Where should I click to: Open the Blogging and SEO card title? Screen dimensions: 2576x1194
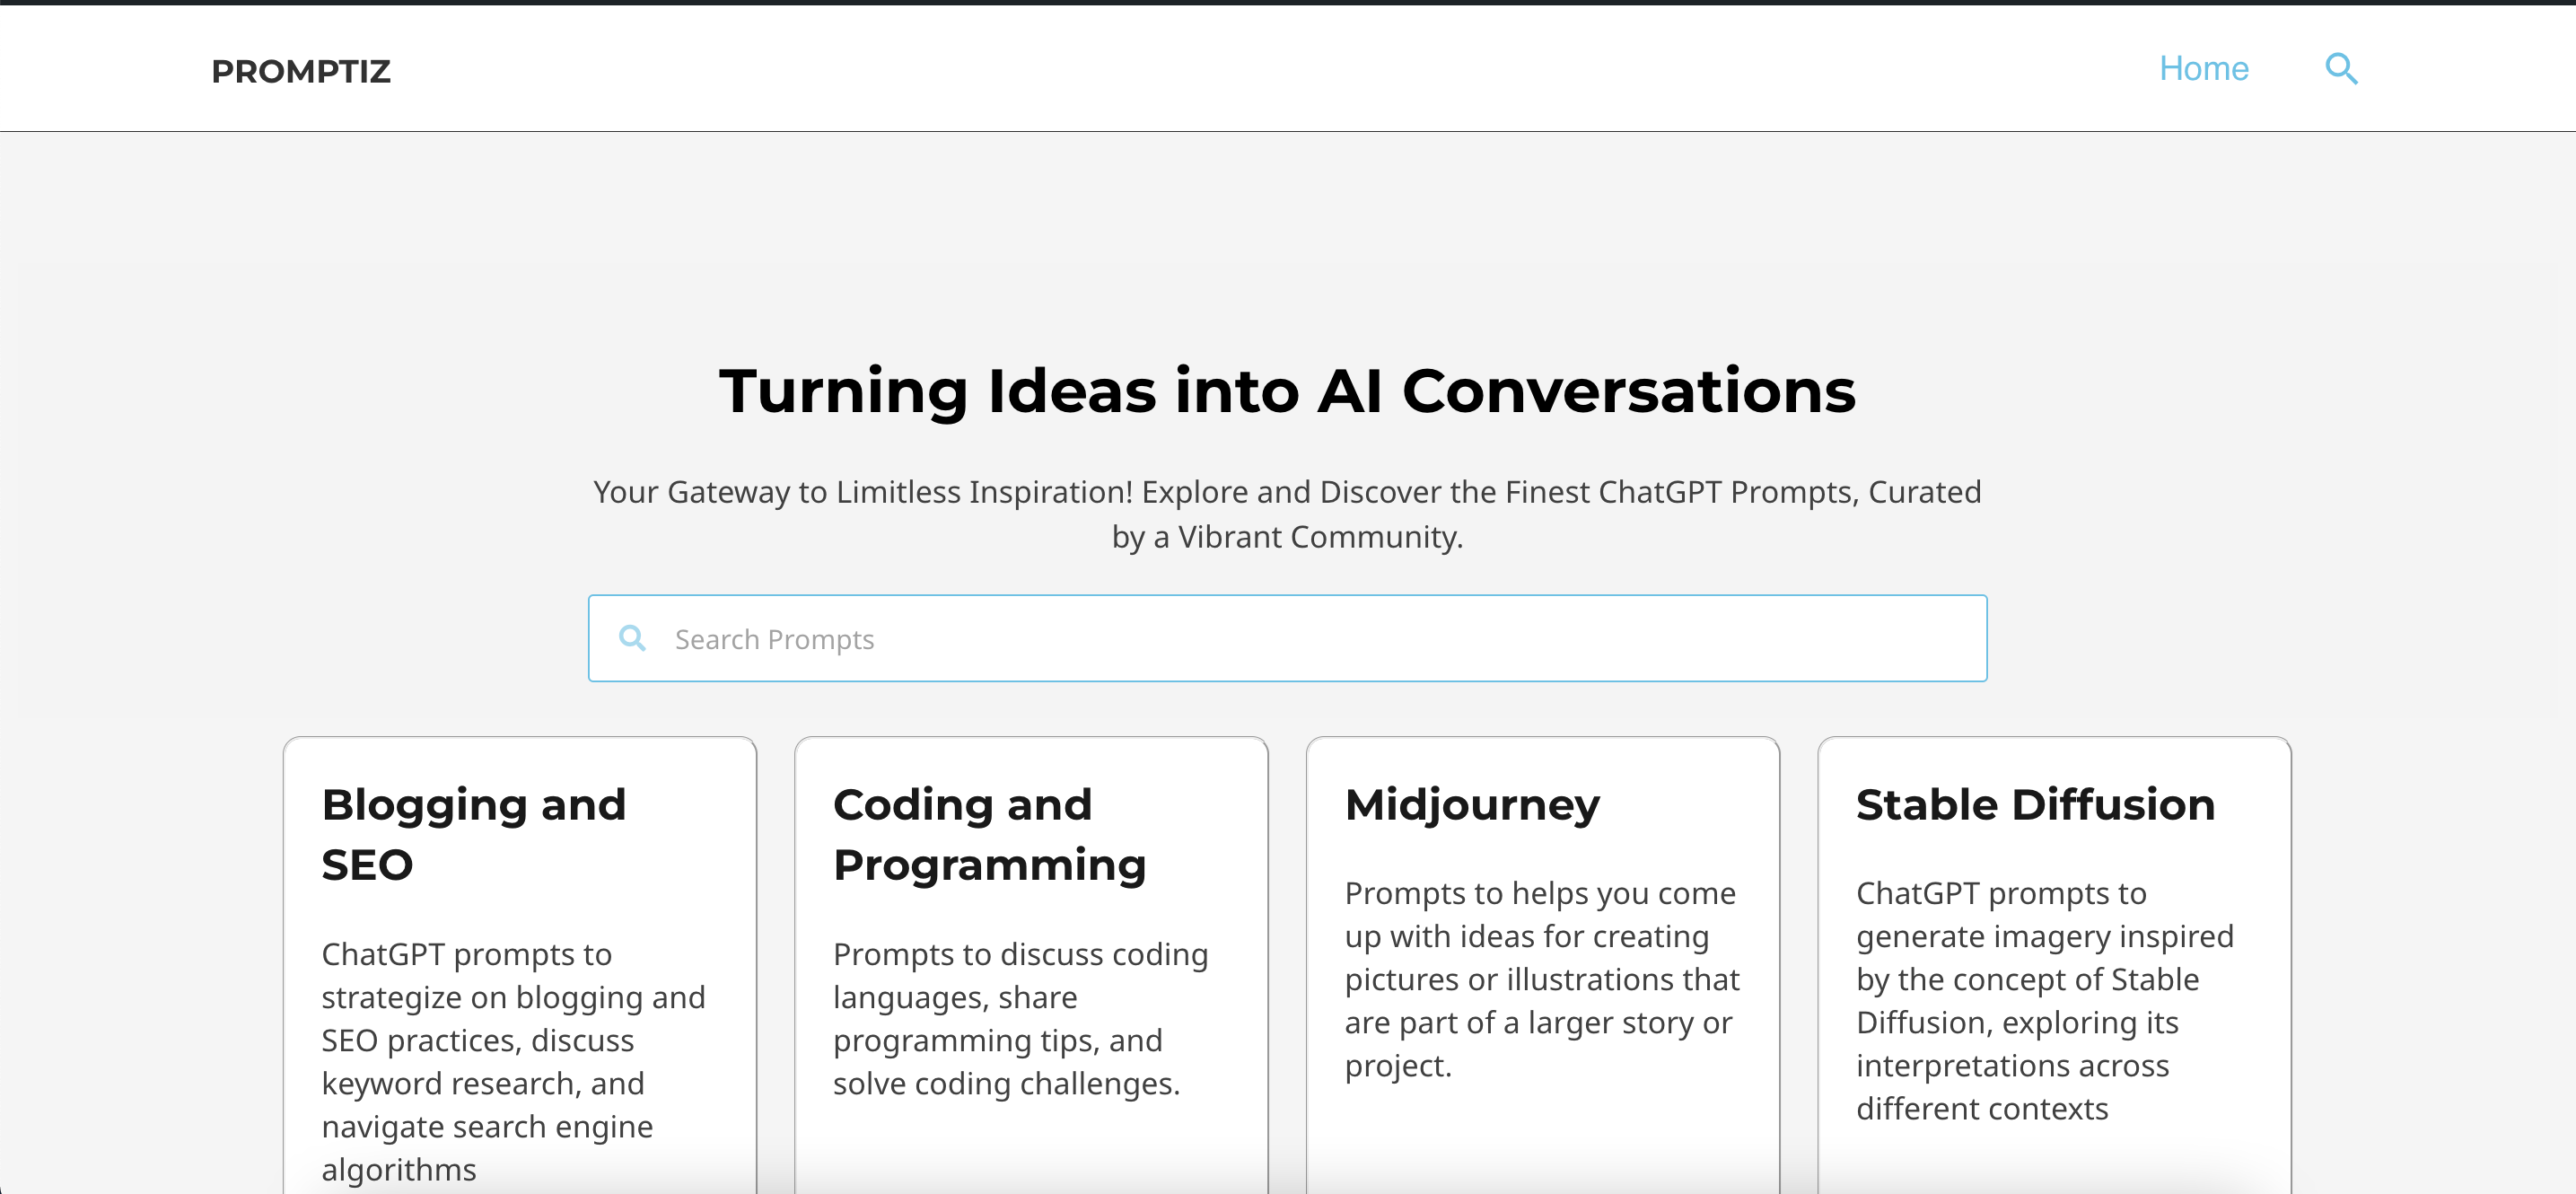[473, 834]
